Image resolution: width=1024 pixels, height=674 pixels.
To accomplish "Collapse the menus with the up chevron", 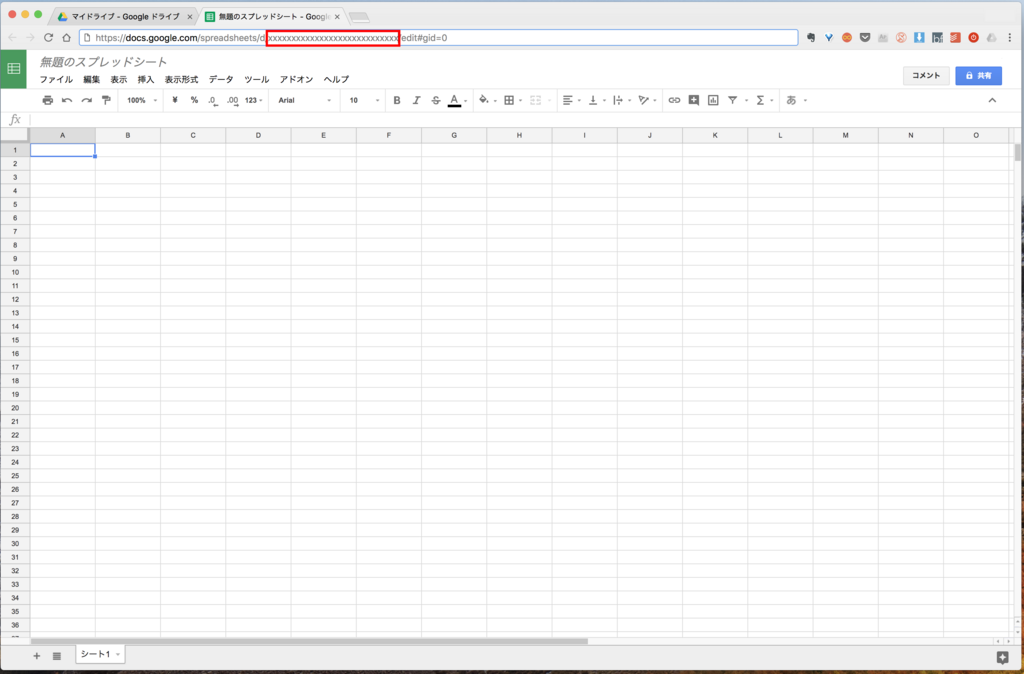I will tap(992, 101).
